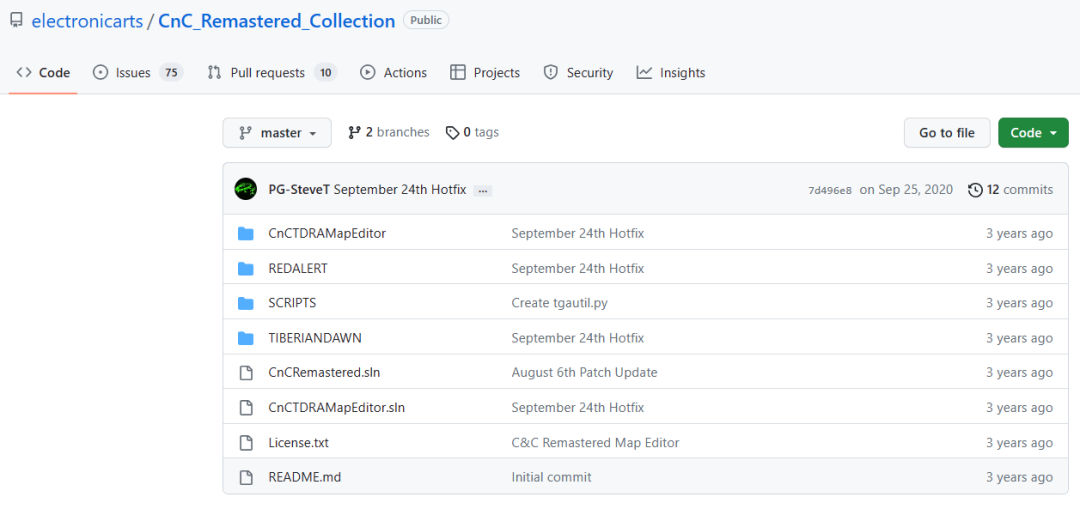Open the Pull requests tab
The image size is (1080, 509).
[x=267, y=73]
